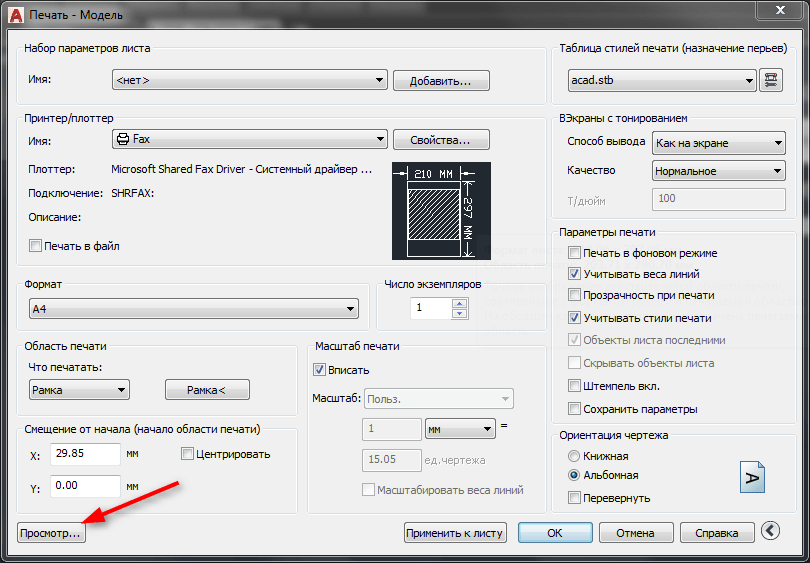Click the Просмотр preview button
Screen dimensions: 810x563
pos(51,533)
